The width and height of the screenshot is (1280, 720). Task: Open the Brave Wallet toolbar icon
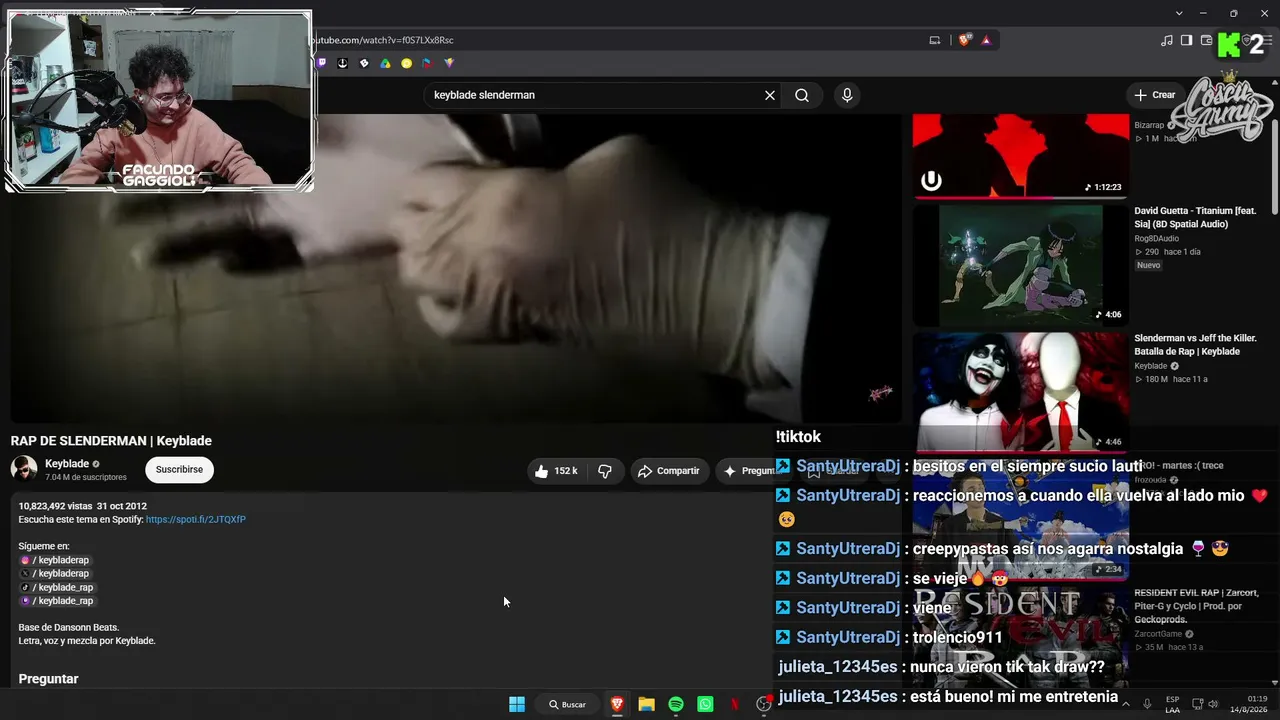(x=1206, y=40)
